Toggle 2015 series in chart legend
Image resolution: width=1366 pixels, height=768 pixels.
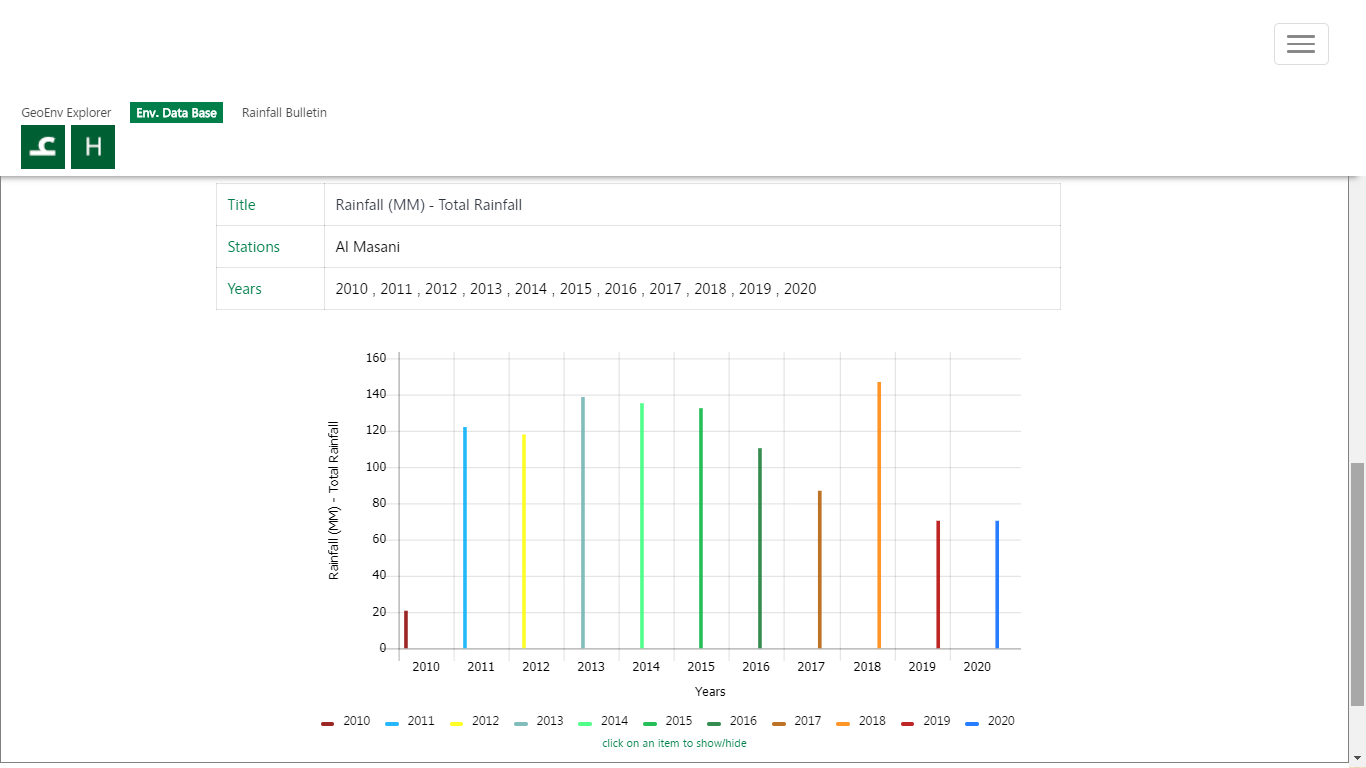[668, 721]
